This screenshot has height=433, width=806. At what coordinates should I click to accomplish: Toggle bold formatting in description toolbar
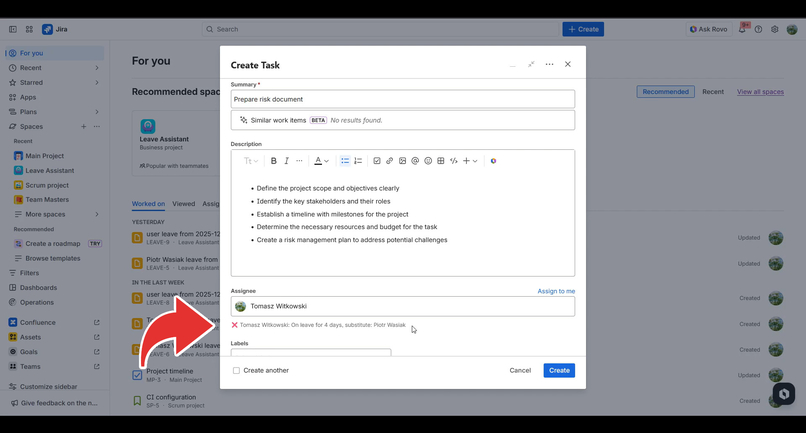point(273,161)
